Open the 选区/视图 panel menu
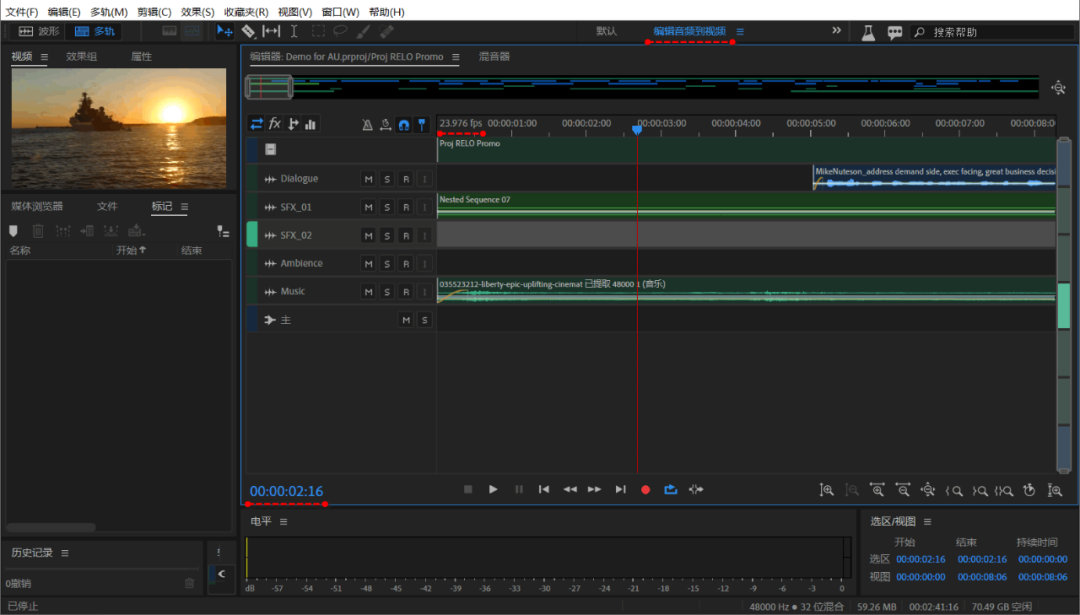This screenshot has width=1080, height=615. click(x=927, y=521)
